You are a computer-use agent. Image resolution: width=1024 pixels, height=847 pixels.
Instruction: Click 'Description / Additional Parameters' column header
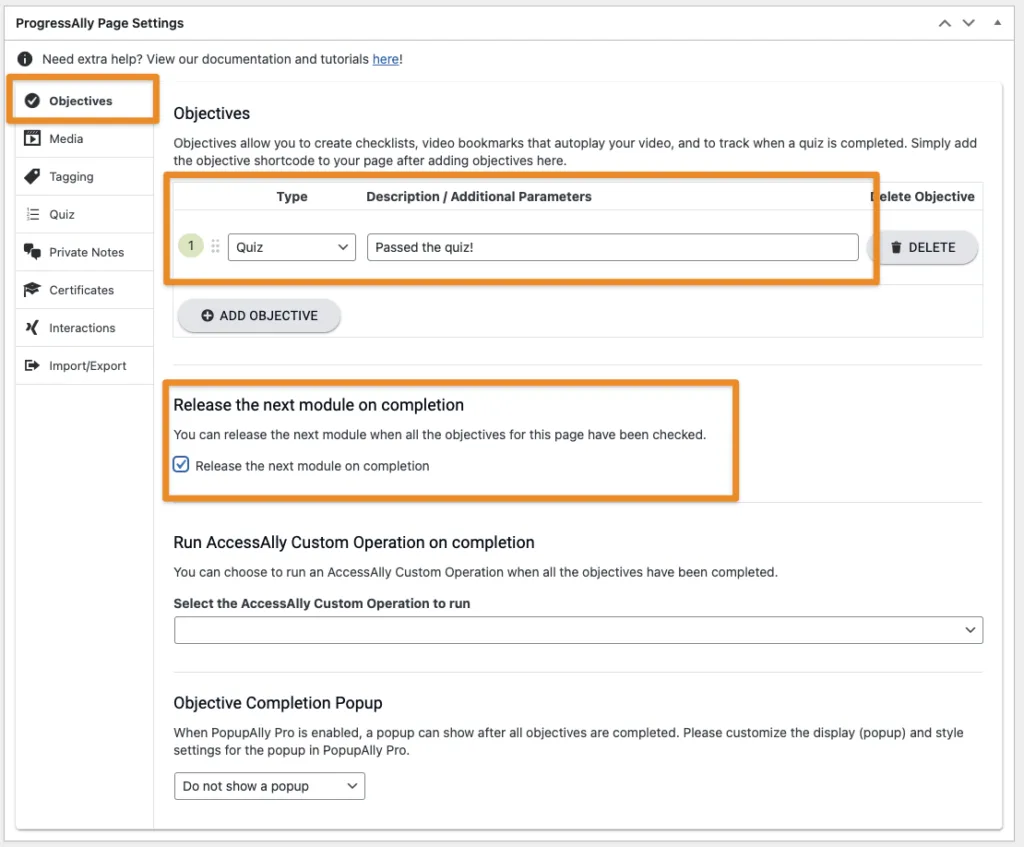(x=478, y=197)
